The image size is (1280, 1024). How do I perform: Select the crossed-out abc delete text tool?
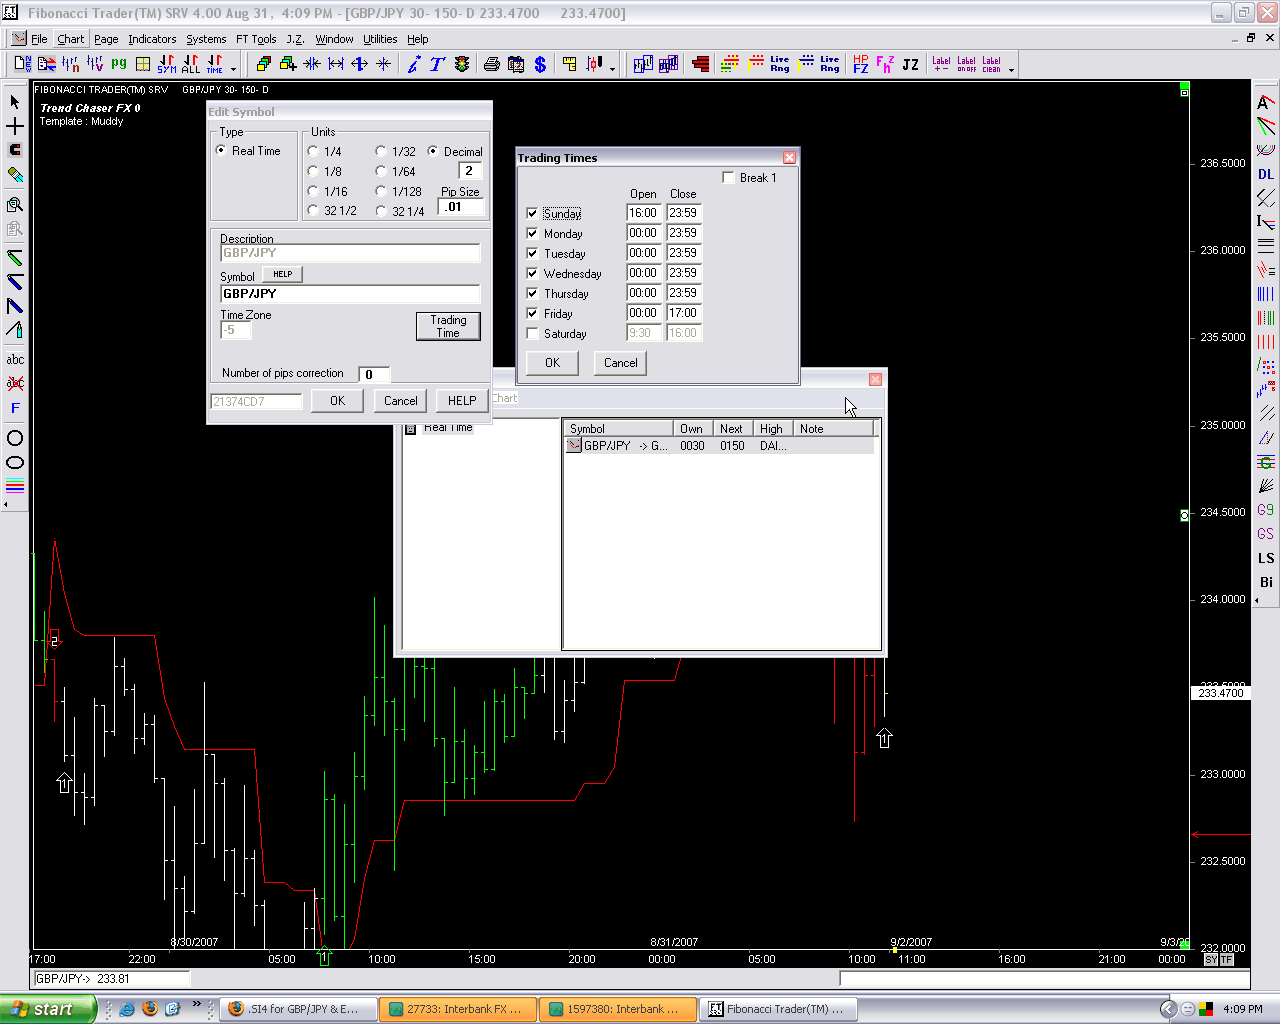pyautogui.click(x=15, y=383)
